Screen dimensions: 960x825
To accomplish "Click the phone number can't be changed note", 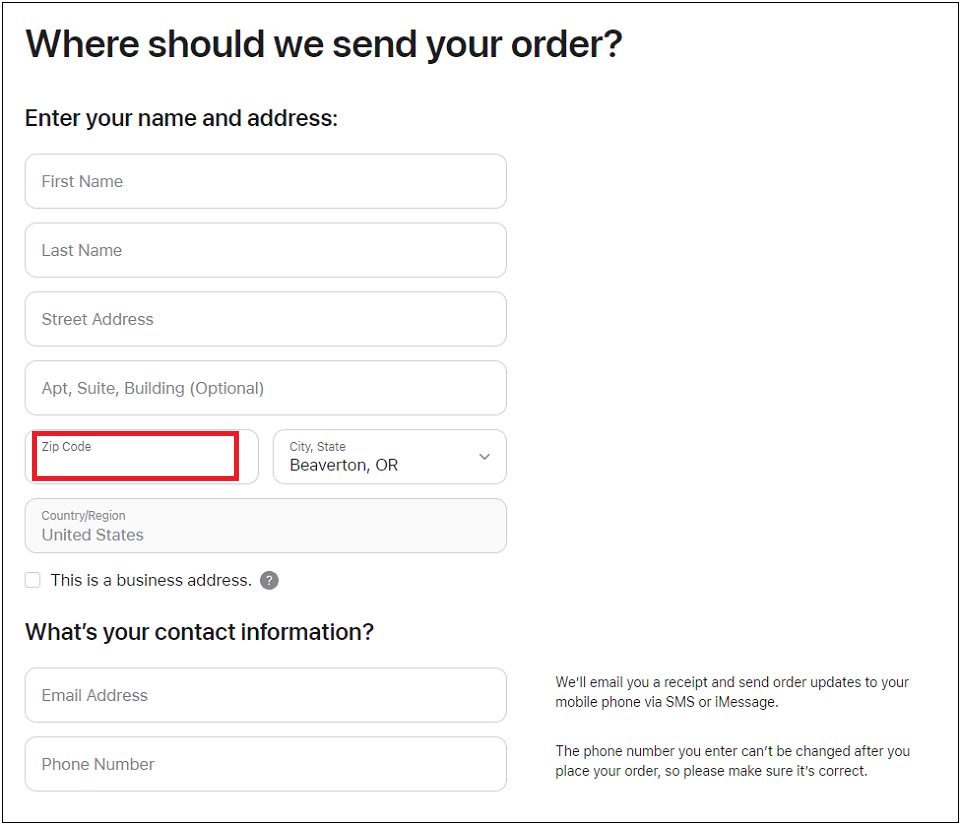I will click(x=732, y=761).
